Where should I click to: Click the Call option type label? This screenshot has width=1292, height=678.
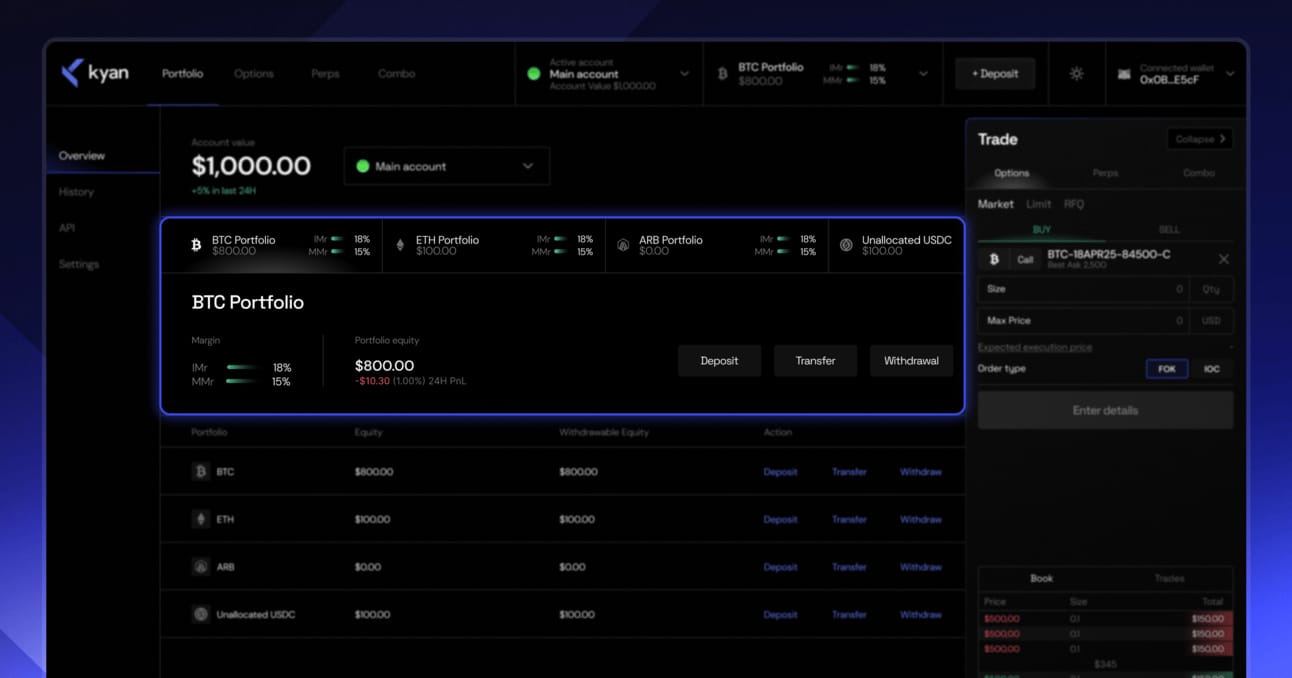tap(1025, 259)
